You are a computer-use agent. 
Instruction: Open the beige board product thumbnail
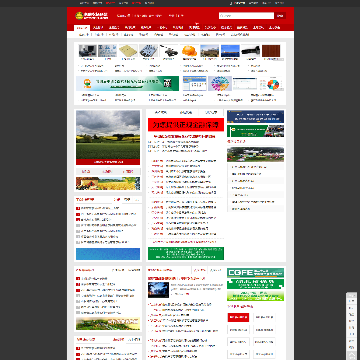(x=128, y=51)
